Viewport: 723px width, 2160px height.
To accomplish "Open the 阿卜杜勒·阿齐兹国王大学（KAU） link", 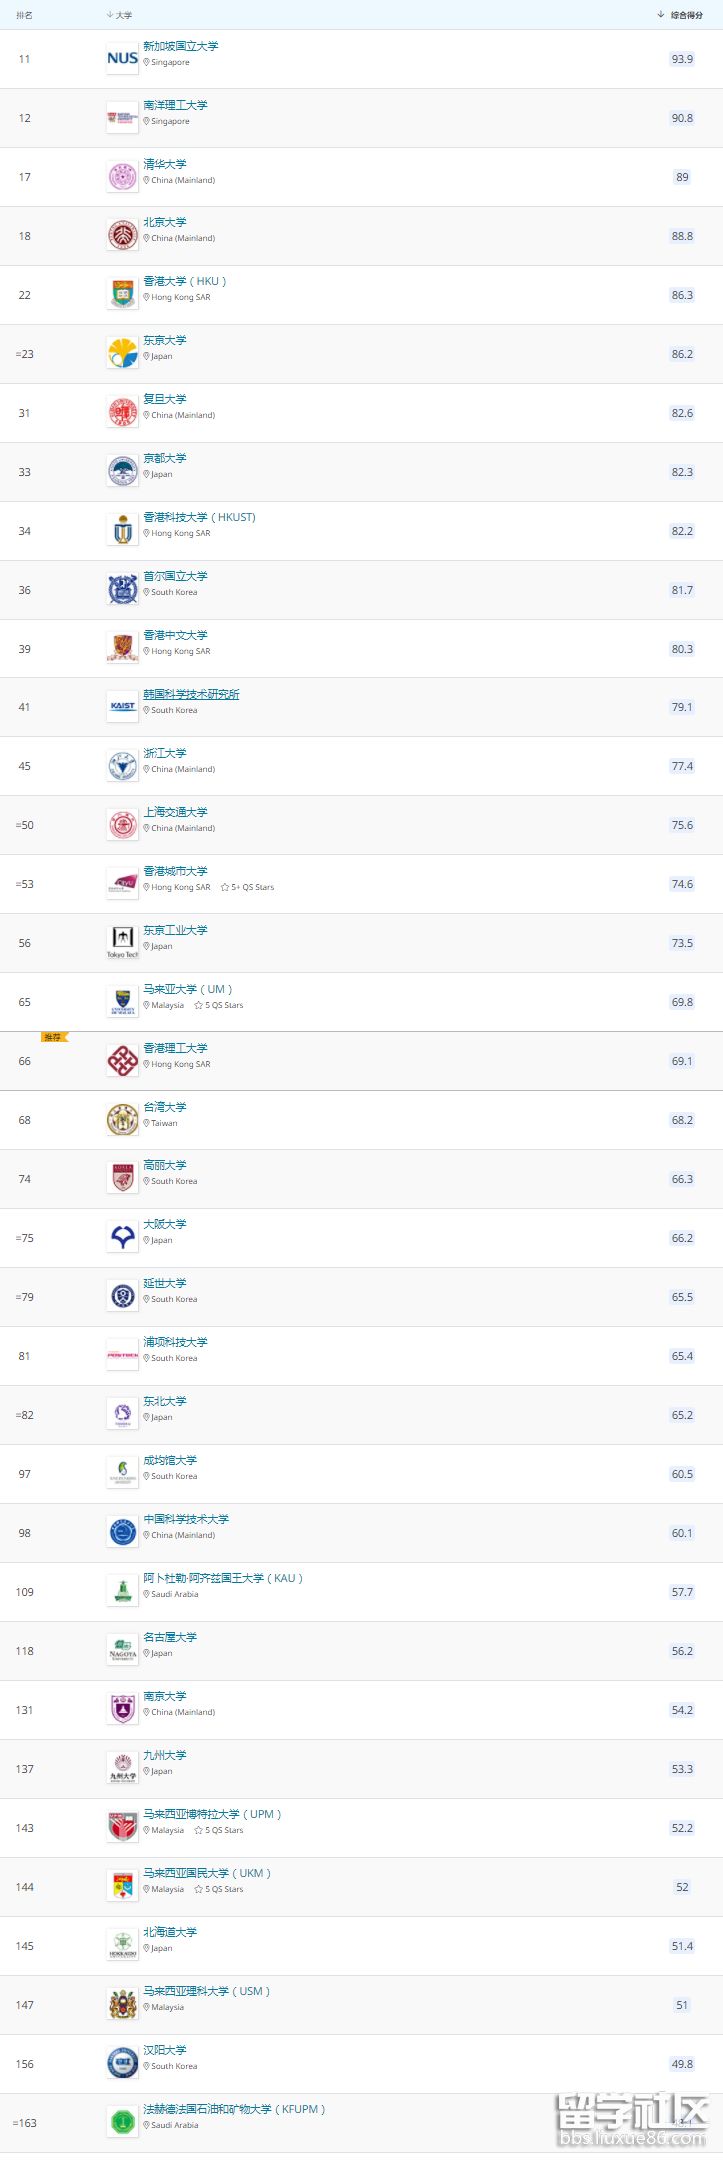I will pos(223,1579).
